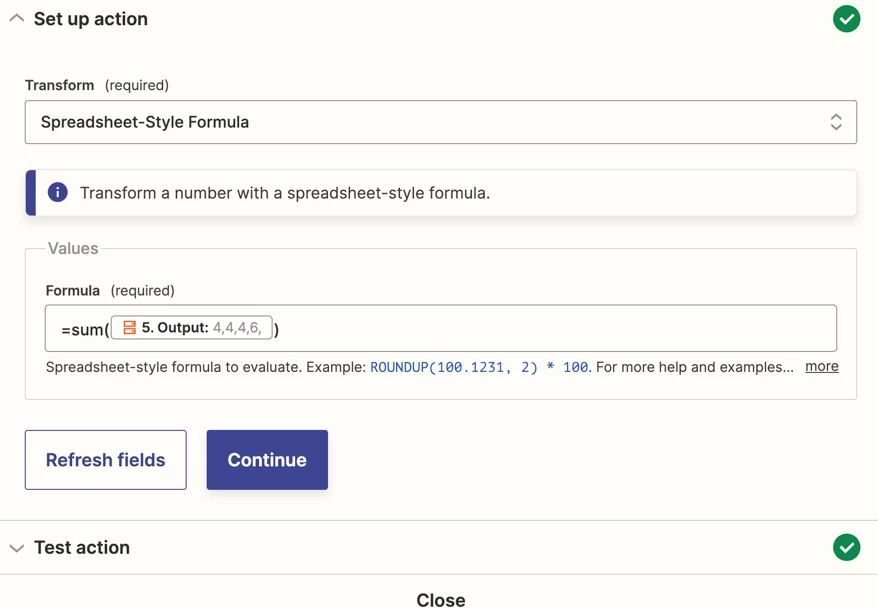Click the orange Formatter step icon in the pill
Viewport: 878px width, 608px height.
(x=130, y=326)
